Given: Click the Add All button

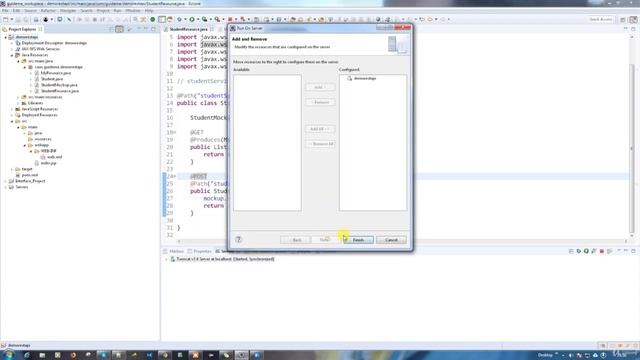Looking at the screenshot, I should (x=320, y=129).
